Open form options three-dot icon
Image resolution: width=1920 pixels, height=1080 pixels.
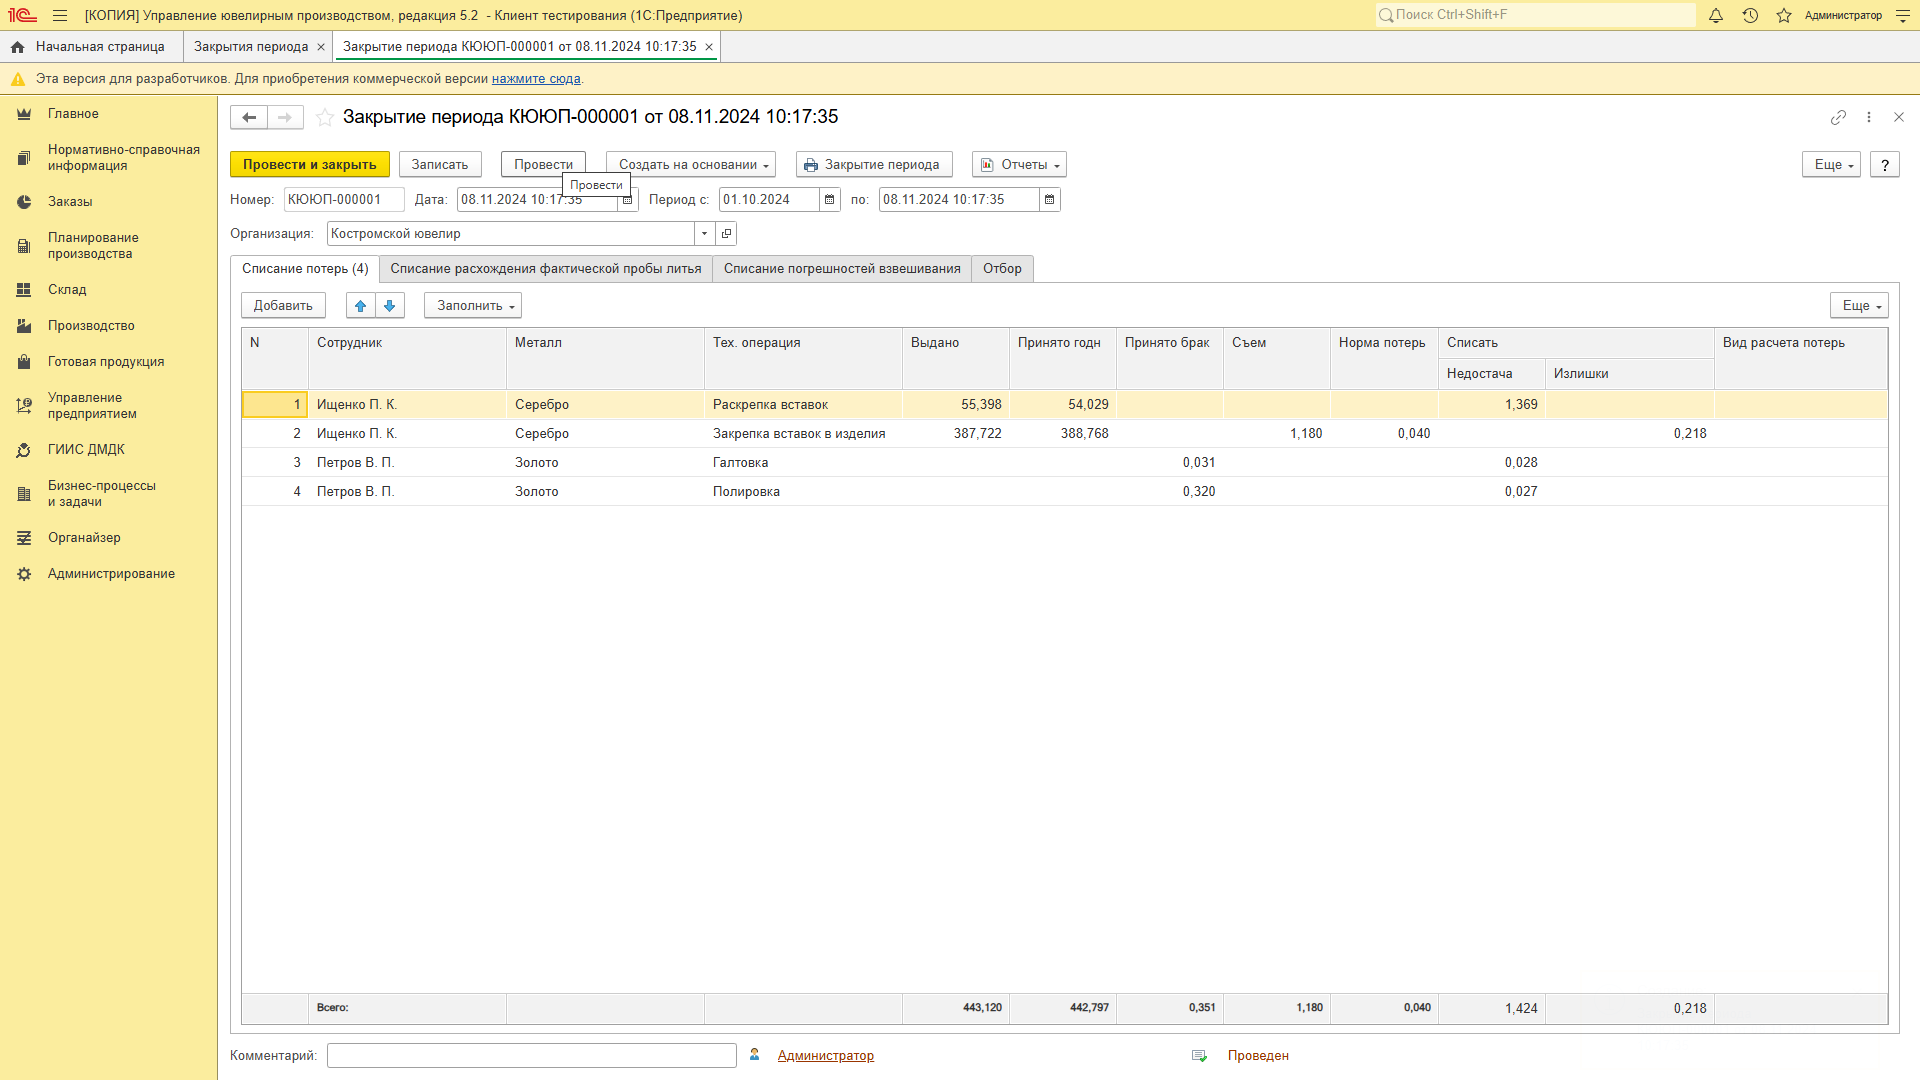[1869, 117]
